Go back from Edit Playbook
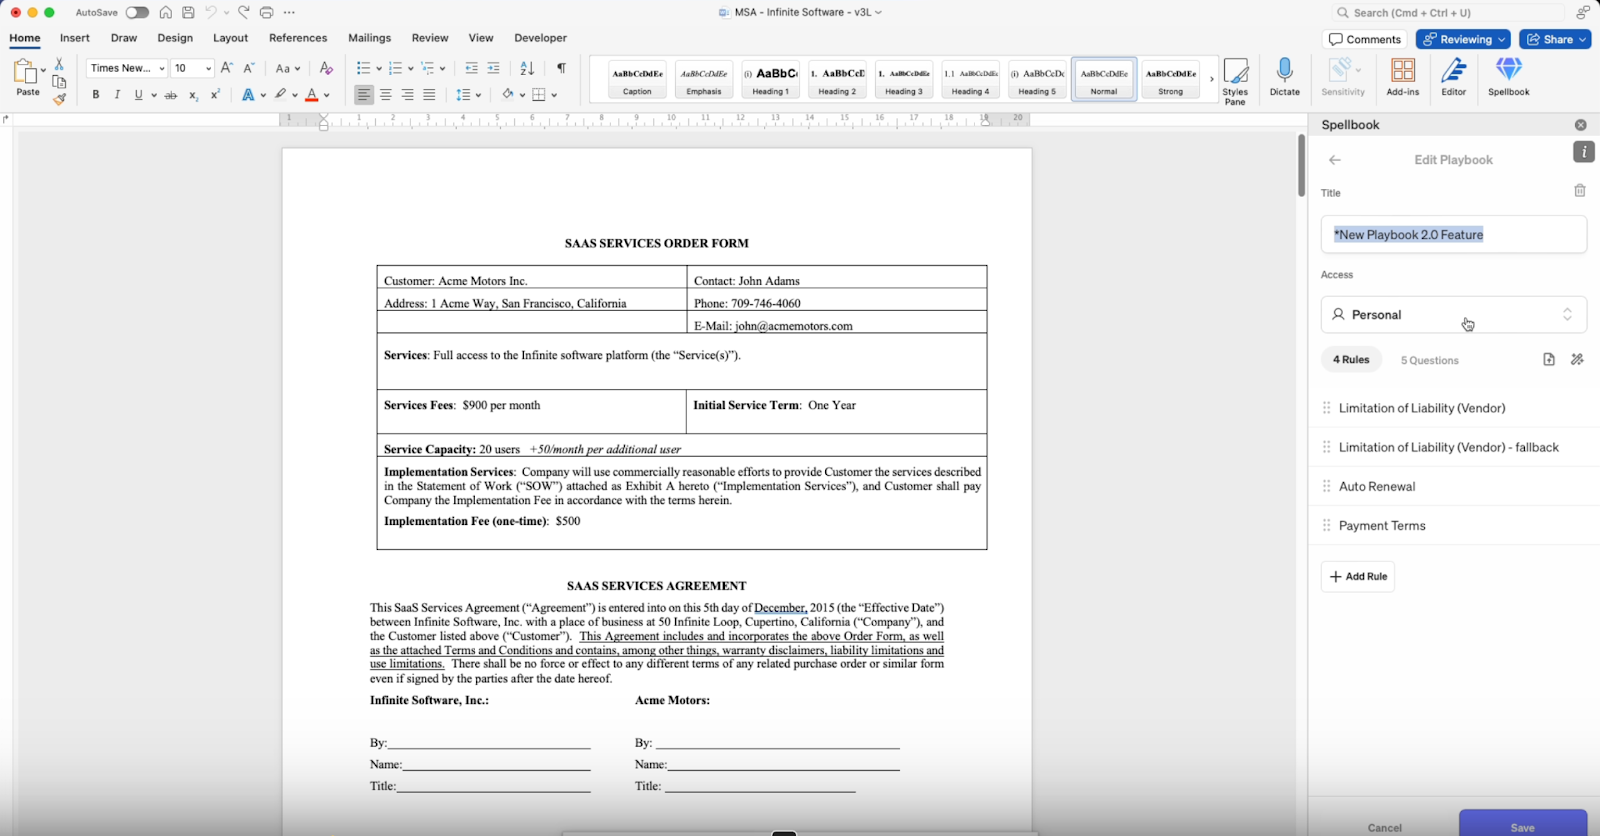Screen dimensions: 1600x836 pyautogui.click(x=1334, y=160)
